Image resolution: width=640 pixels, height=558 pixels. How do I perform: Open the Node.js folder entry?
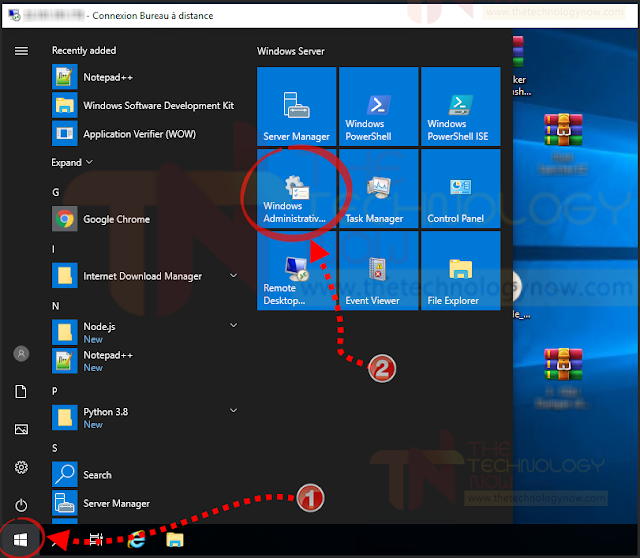pyautogui.click(x=145, y=332)
